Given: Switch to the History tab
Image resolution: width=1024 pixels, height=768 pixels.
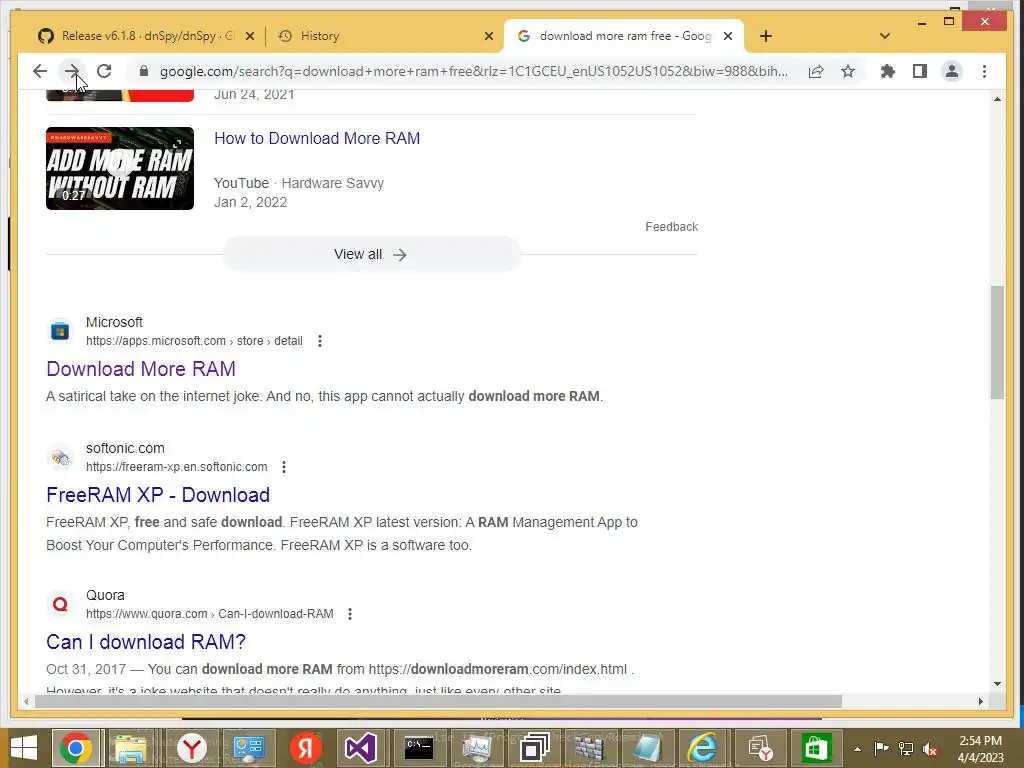Looking at the screenshot, I should (x=384, y=36).
